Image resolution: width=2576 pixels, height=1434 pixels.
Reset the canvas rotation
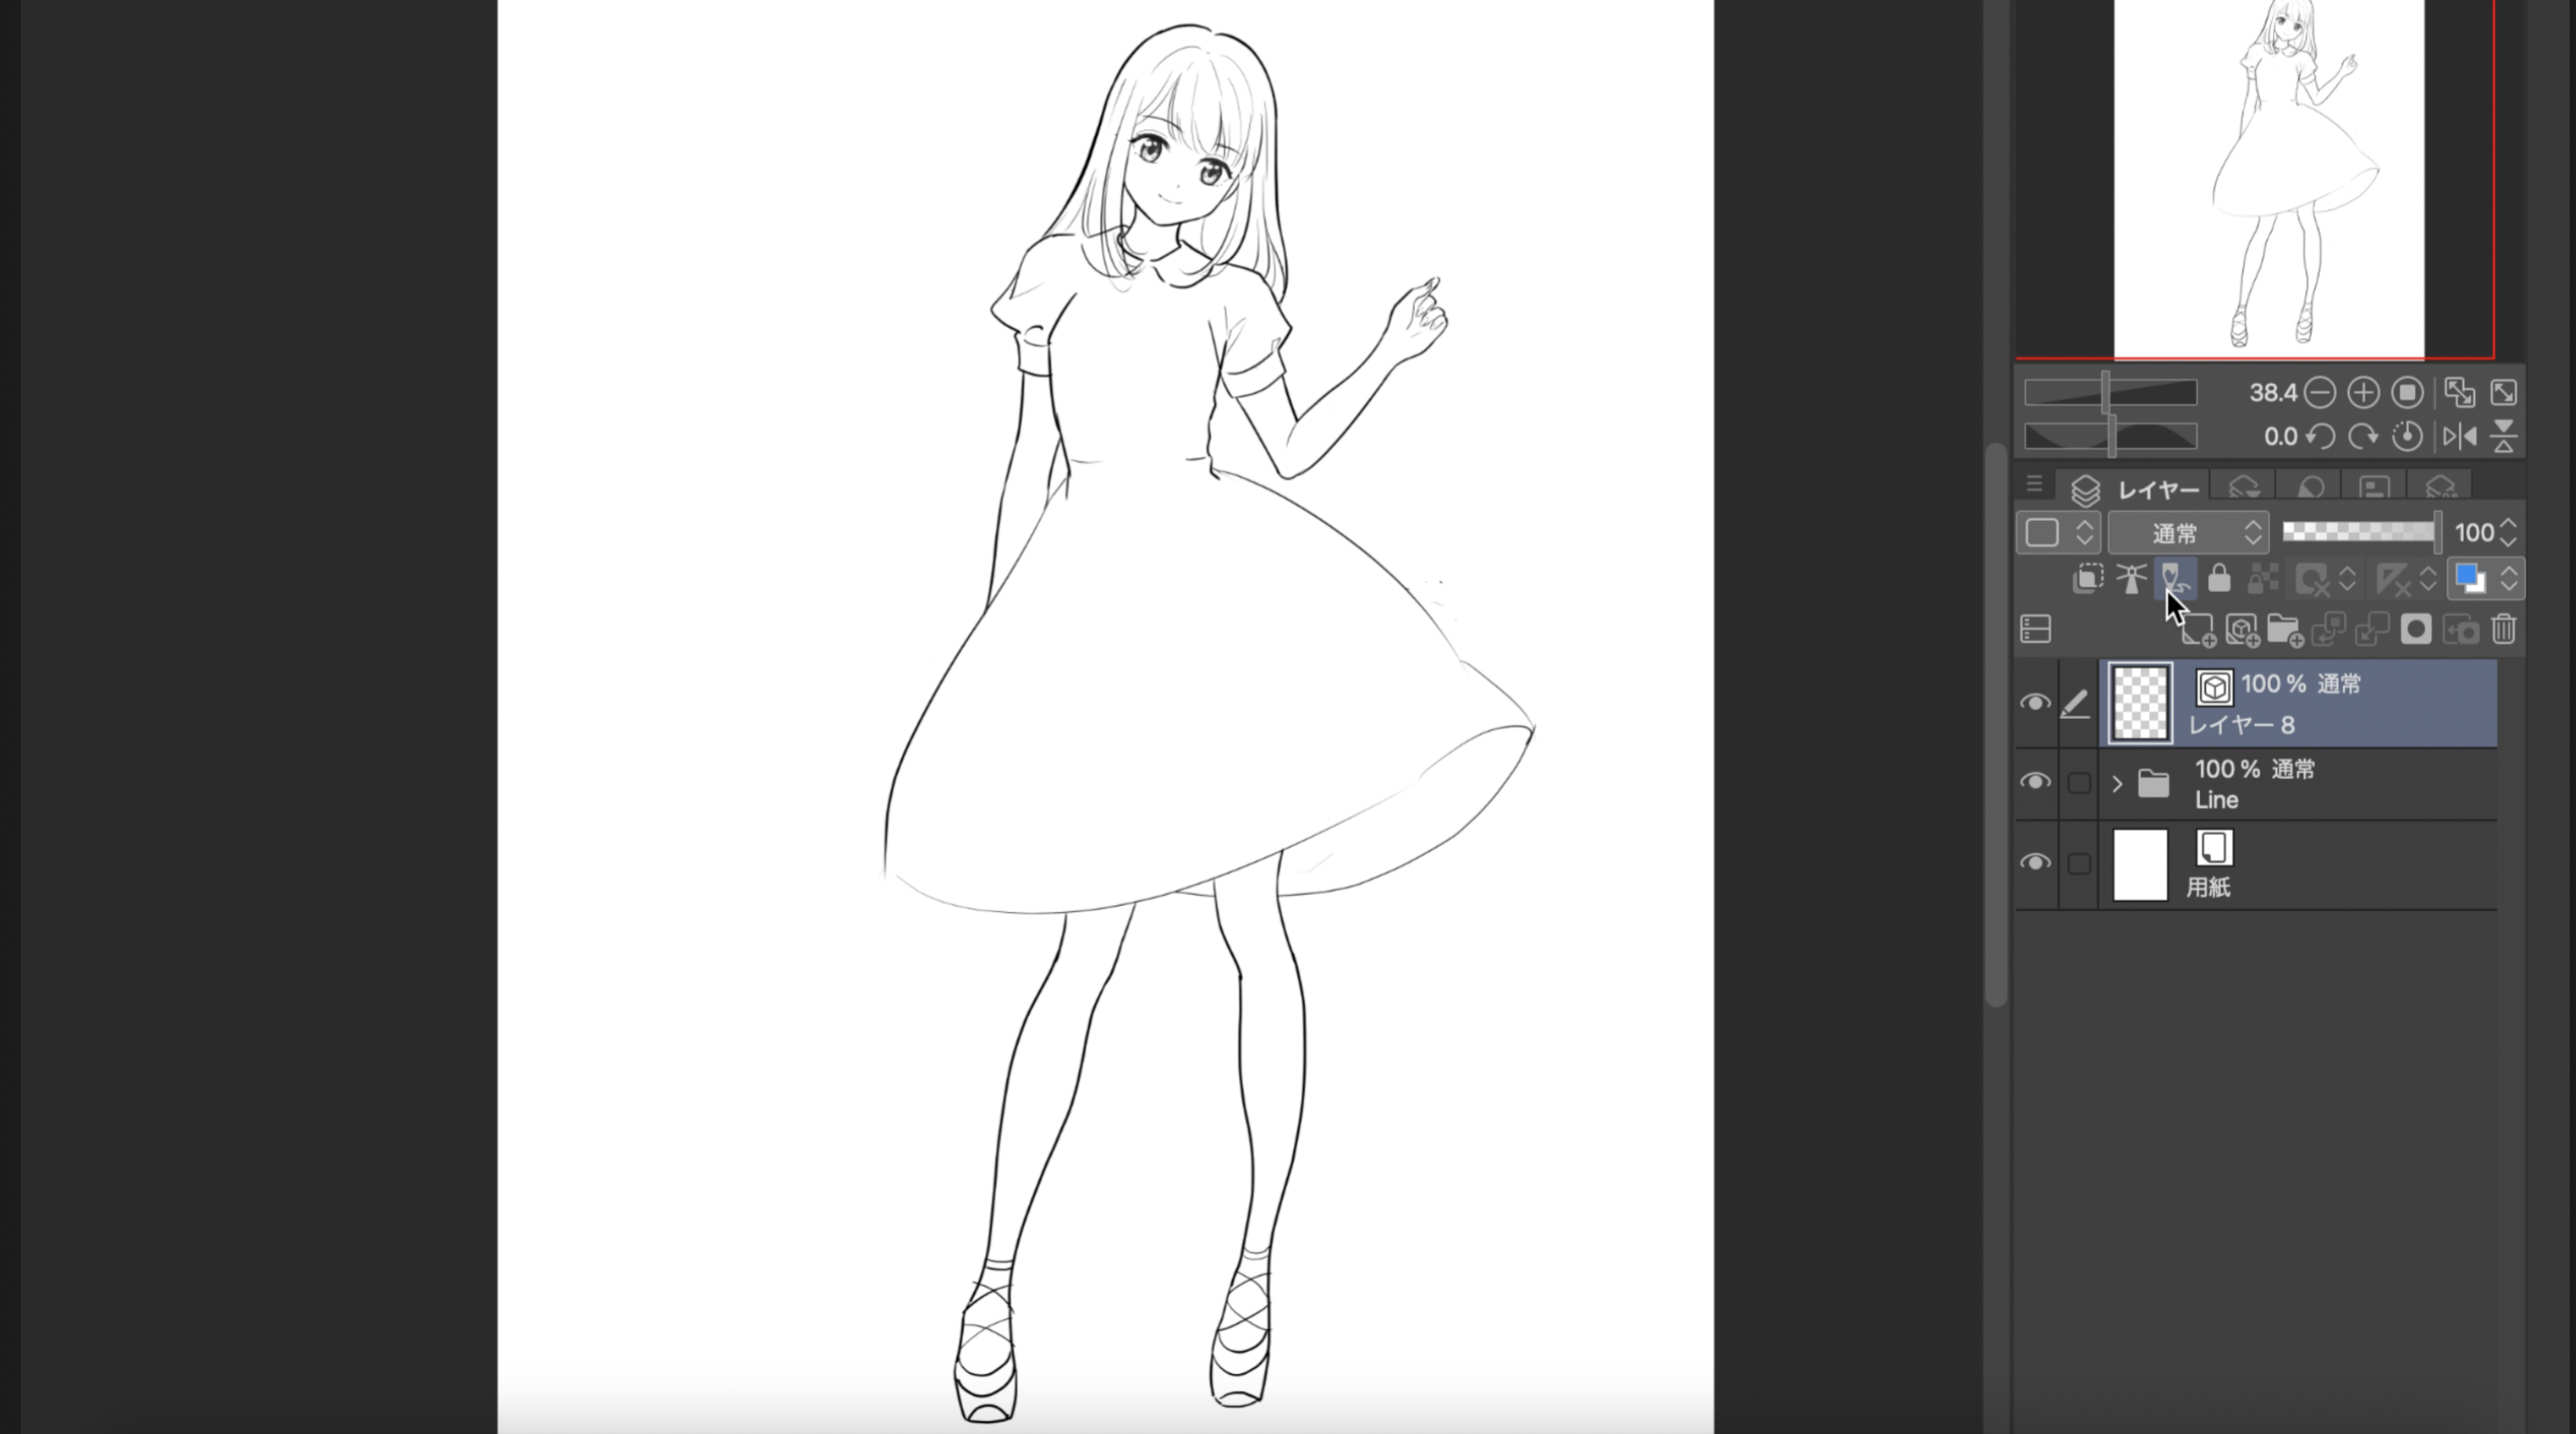(2407, 436)
